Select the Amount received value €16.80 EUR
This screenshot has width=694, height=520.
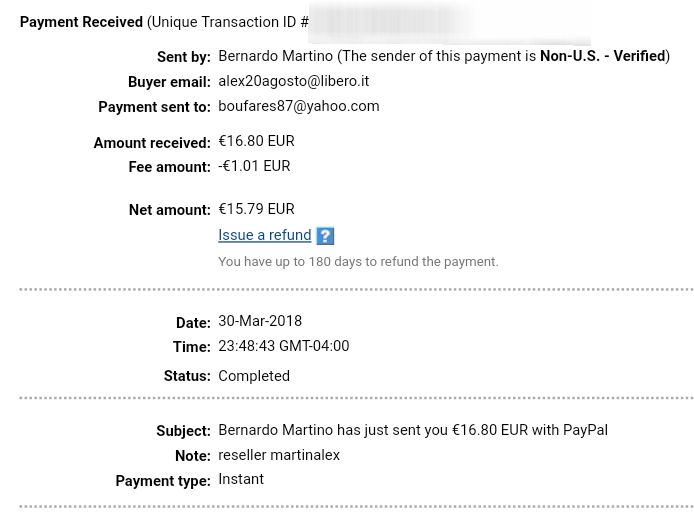point(256,141)
